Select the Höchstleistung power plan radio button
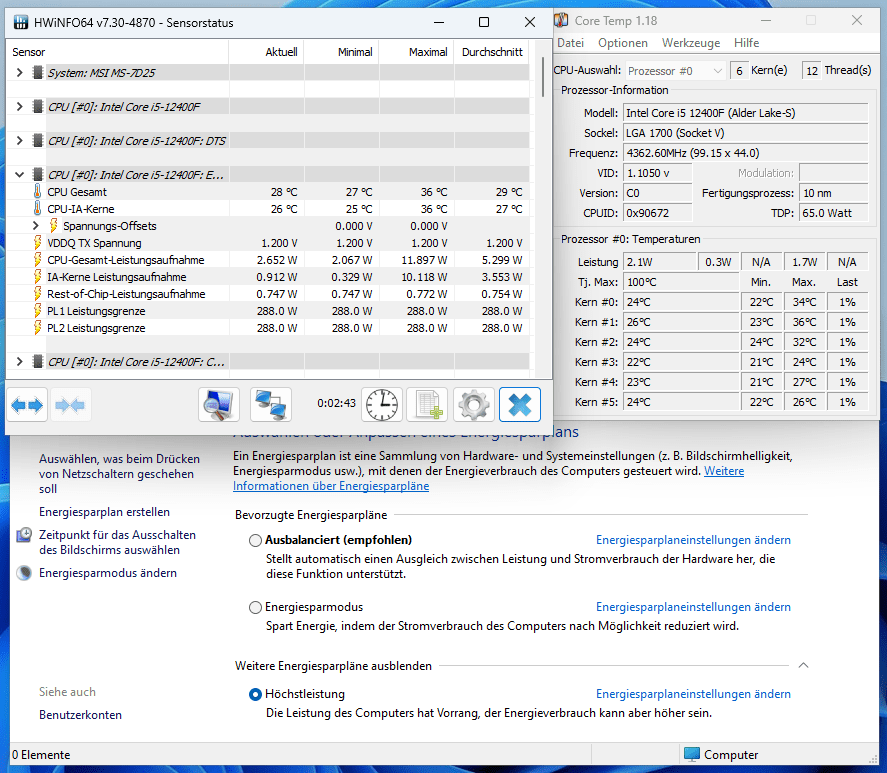The image size is (887, 773). click(255, 694)
